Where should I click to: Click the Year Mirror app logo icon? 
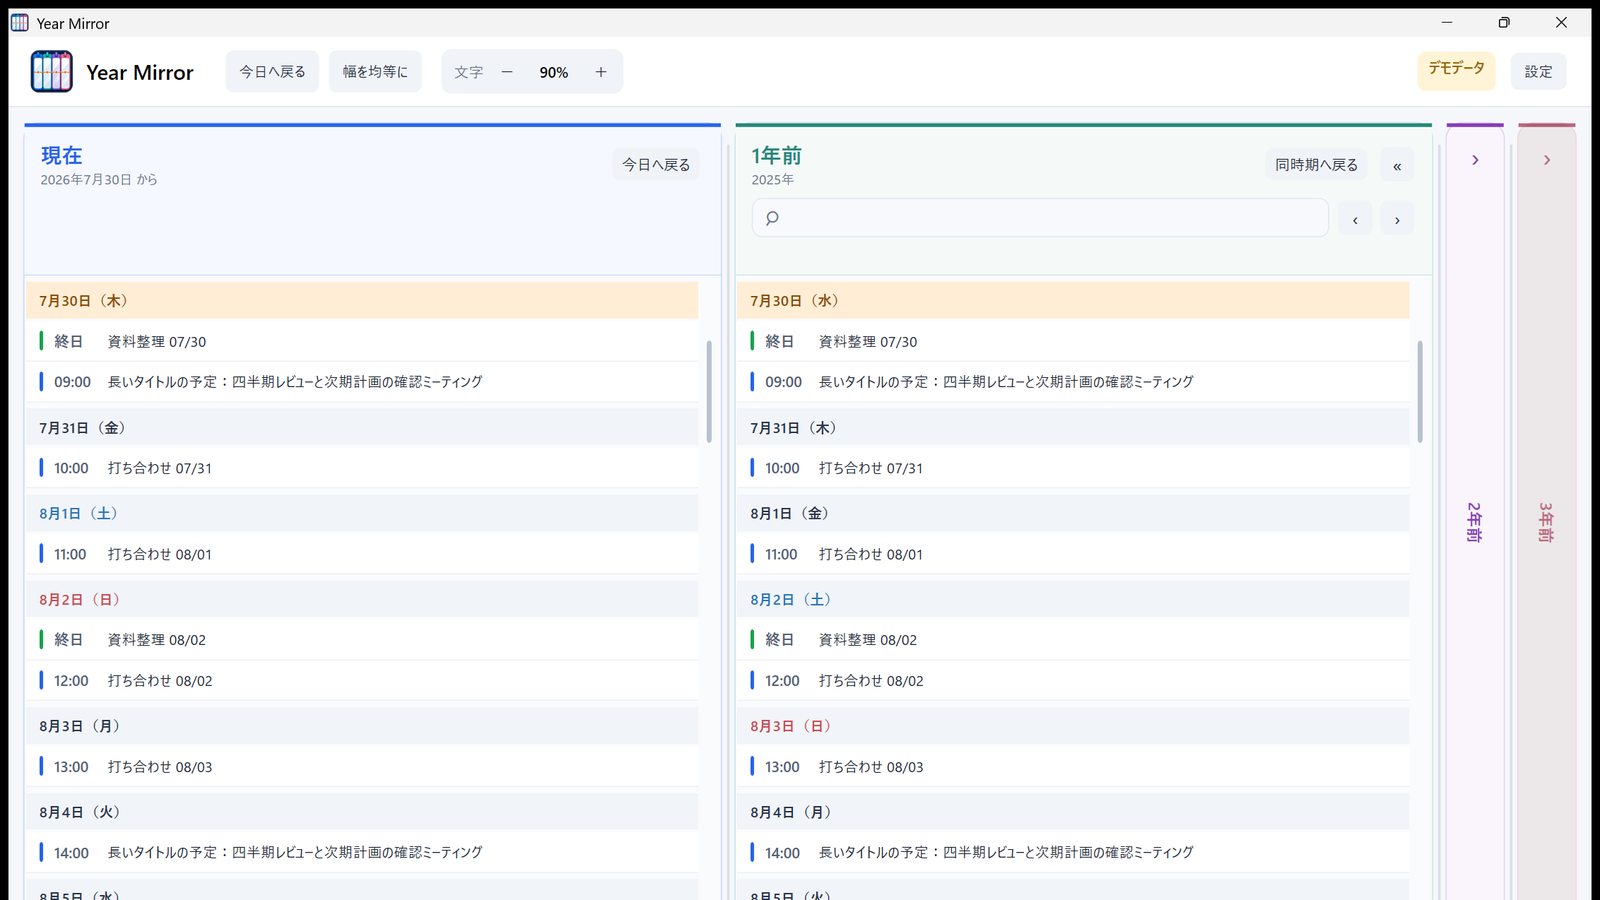[x=52, y=72]
